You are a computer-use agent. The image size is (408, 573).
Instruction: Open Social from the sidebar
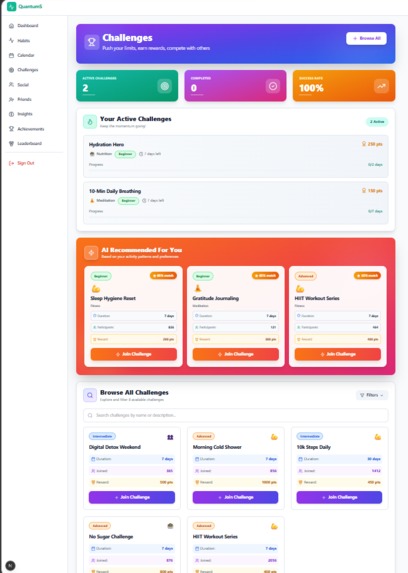(x=24, y=84)
